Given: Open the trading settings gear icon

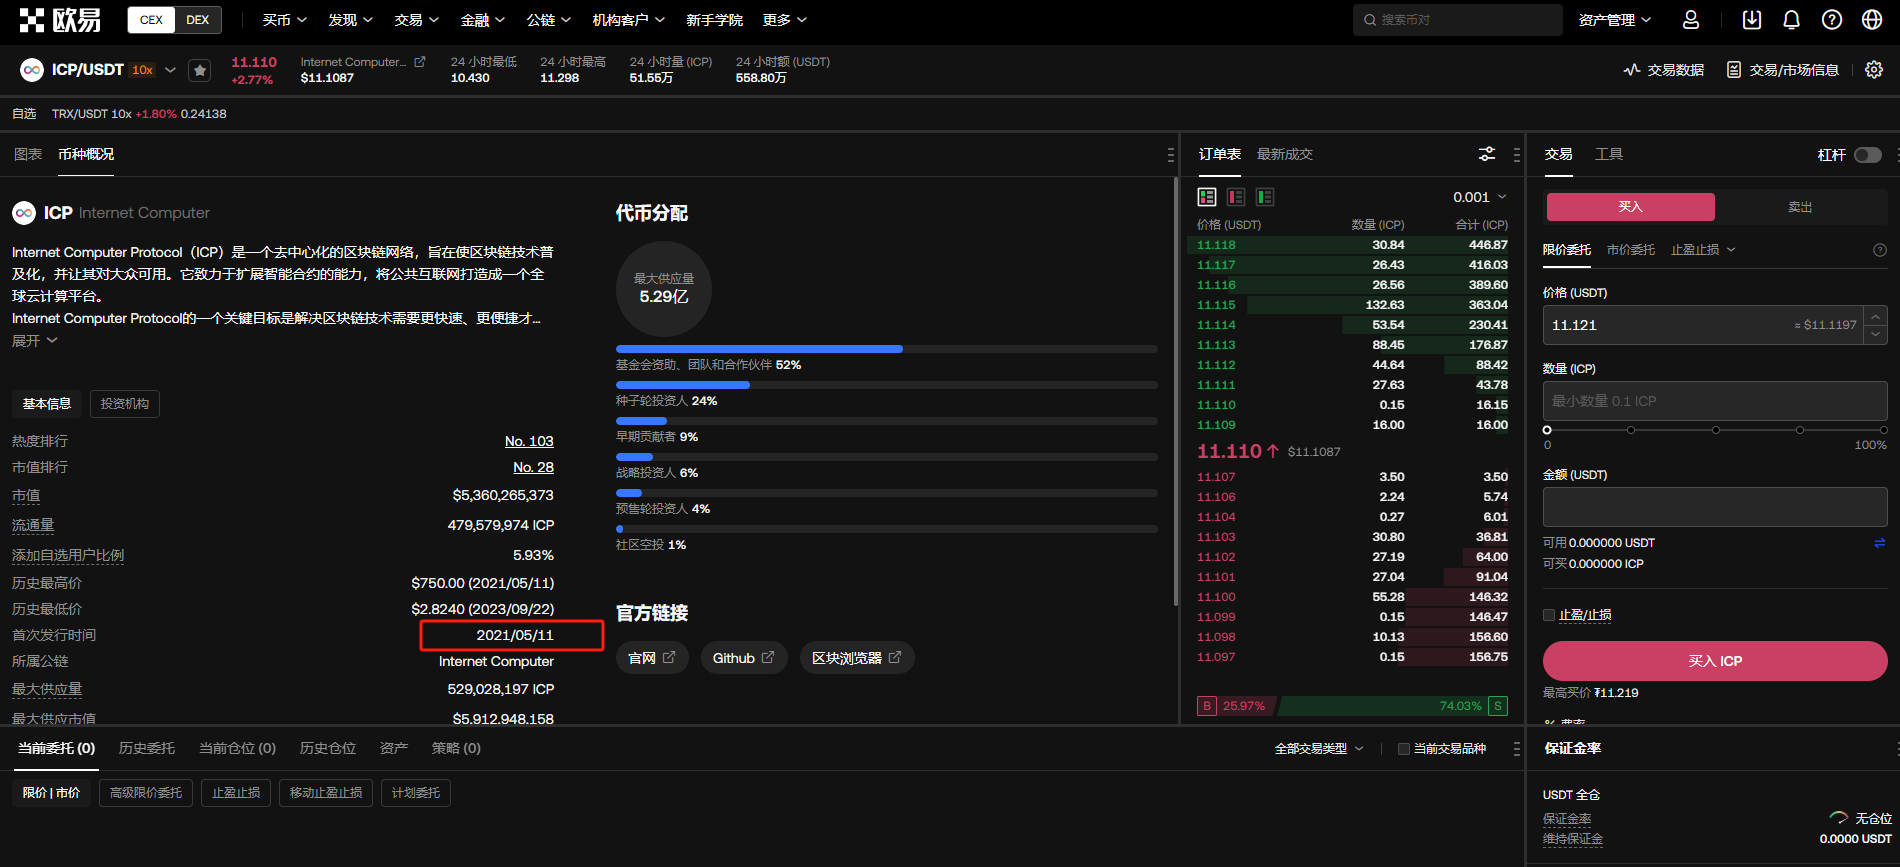Looking at the screenshot, I should point(1874,70).
